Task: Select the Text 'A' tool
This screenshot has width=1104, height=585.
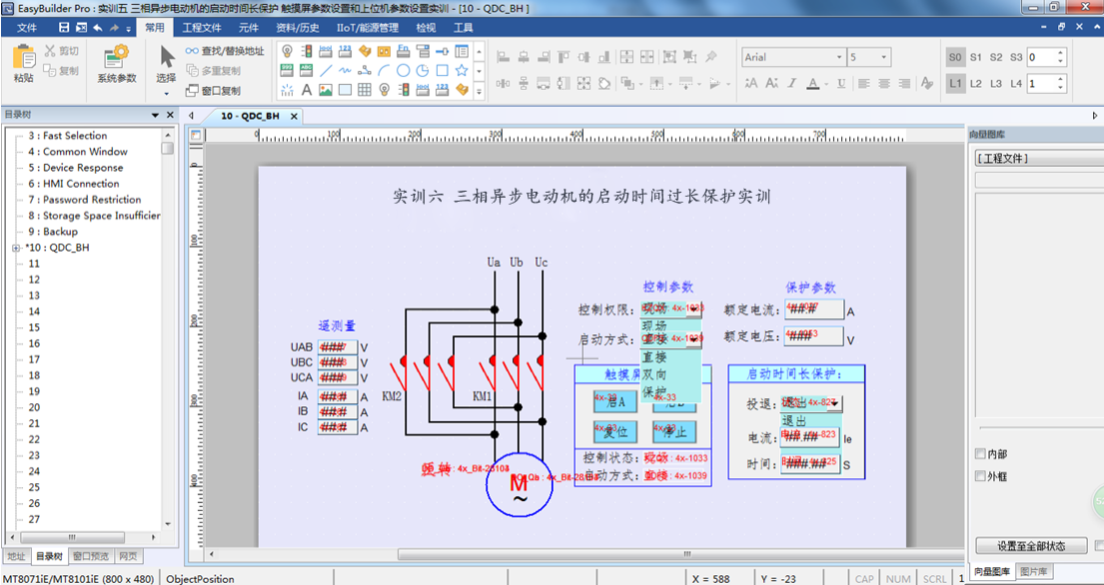Action: [306, 89]
